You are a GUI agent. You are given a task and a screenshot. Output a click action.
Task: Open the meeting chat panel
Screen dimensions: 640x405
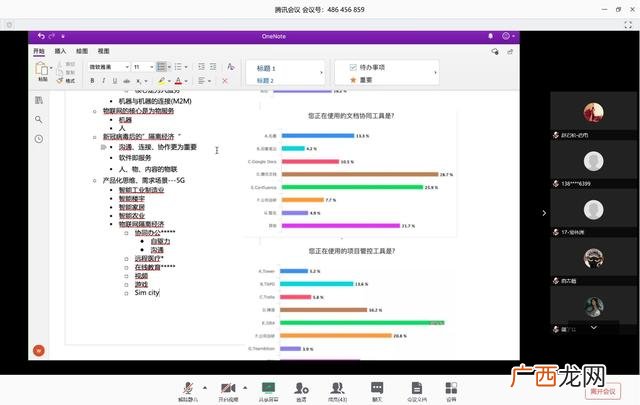pos(377,392)
